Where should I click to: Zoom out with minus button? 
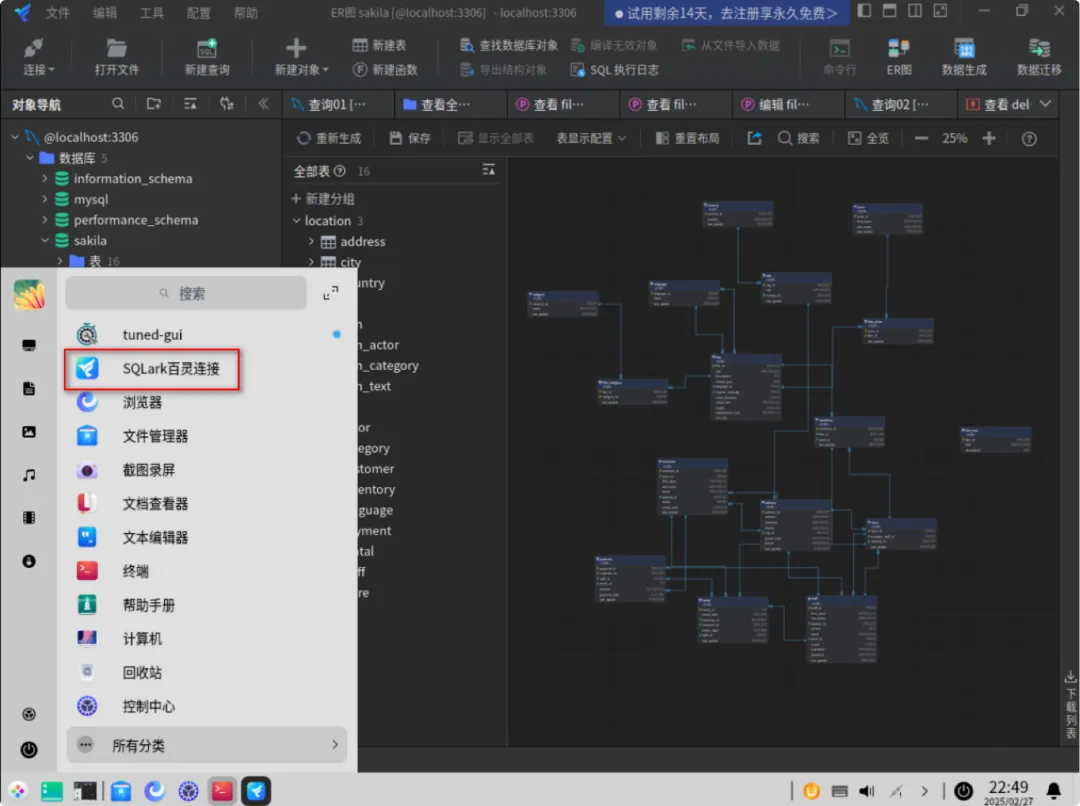point(921,138)
